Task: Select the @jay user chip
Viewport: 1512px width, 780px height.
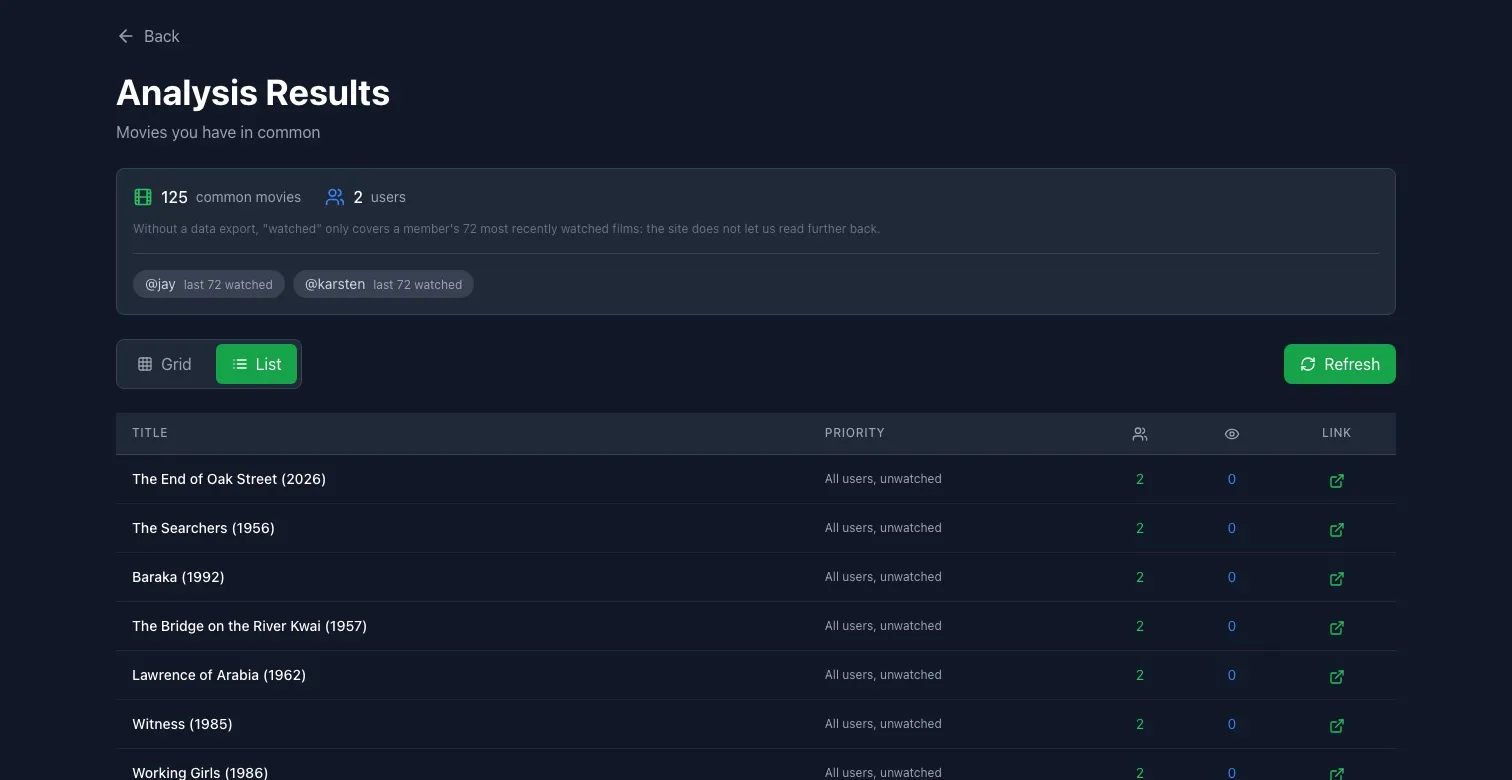Action: (209, 284)
